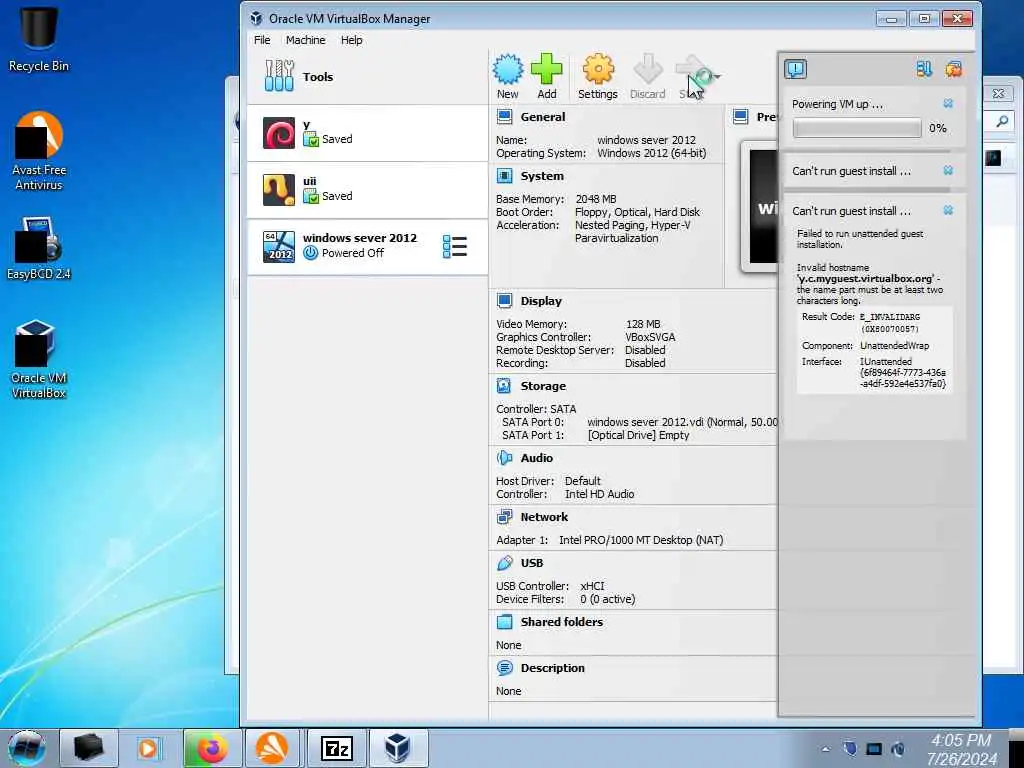Image resolution: width=1024 pixels, height=768 pixels.
Task: Click the Network adapters icon
Action: pyautogui.click(x=504, y=517)
